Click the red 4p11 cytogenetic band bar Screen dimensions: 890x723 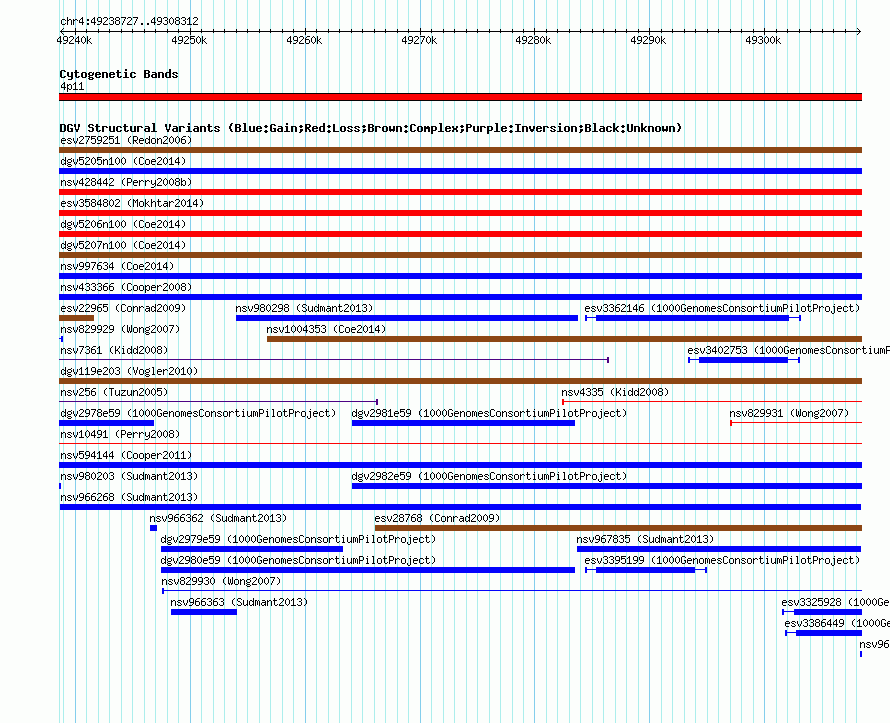click(460, 97)
